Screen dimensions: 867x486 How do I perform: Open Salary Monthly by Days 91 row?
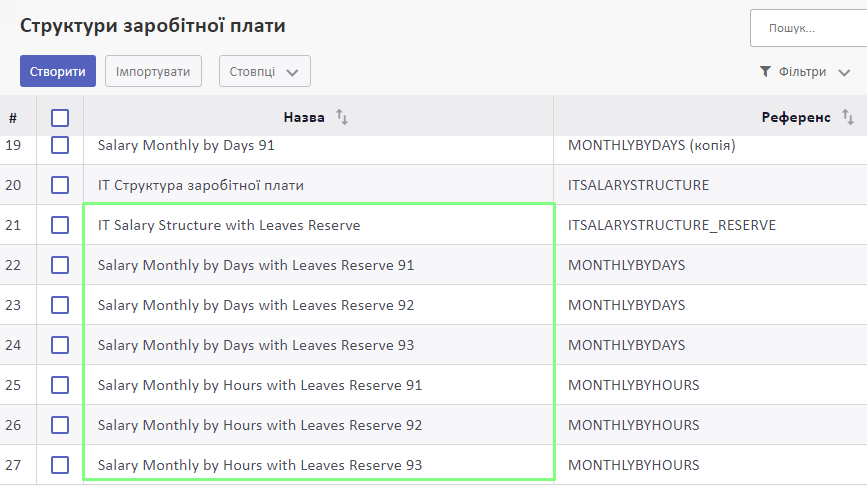[x=186, y=145]
